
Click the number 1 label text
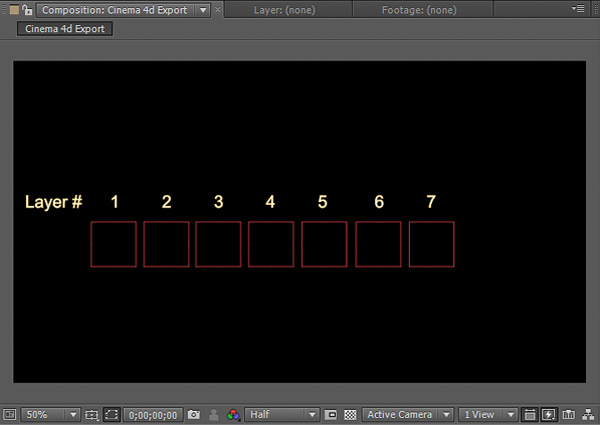click(x=114, y=202)
